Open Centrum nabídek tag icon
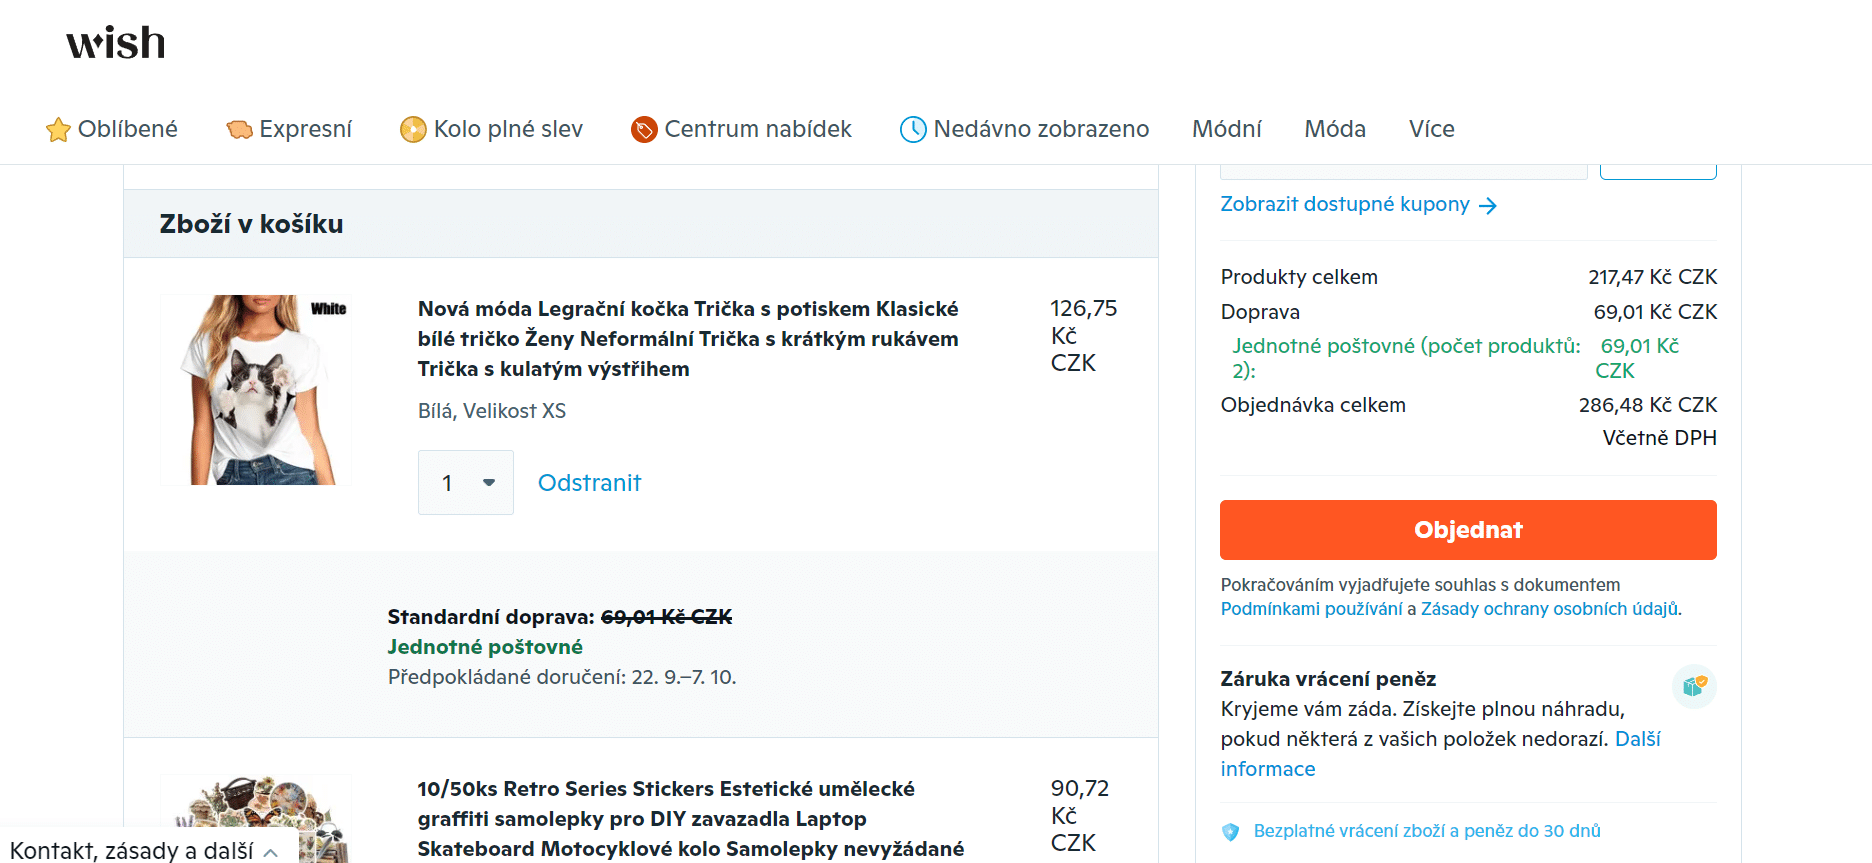 pos(644,130)
